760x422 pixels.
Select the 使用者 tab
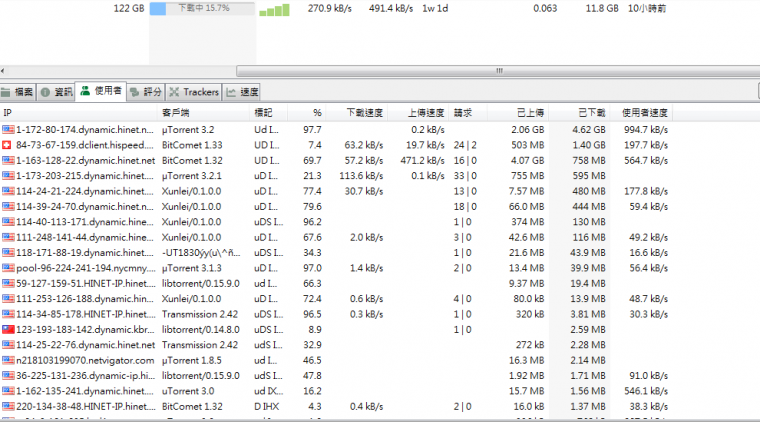click(101, 91)
